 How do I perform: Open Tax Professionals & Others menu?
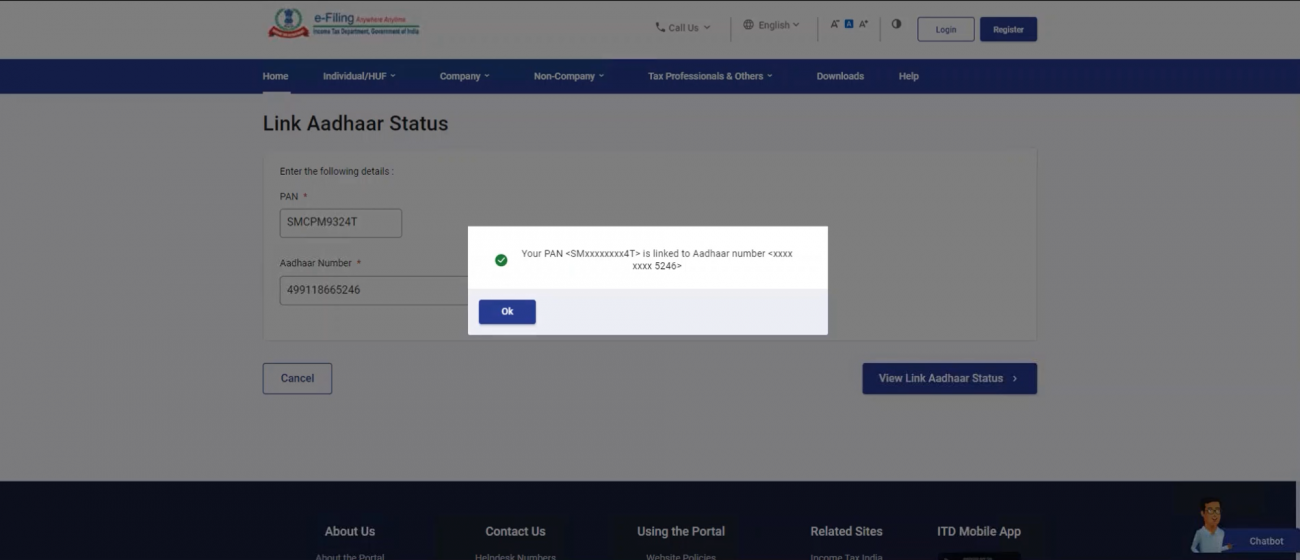[710, 76]
